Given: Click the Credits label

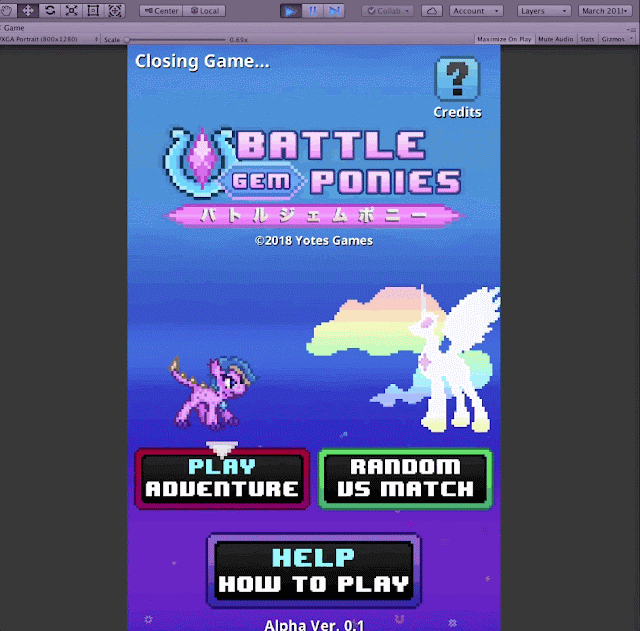Looking at the screenshot, I should [457, 112].
